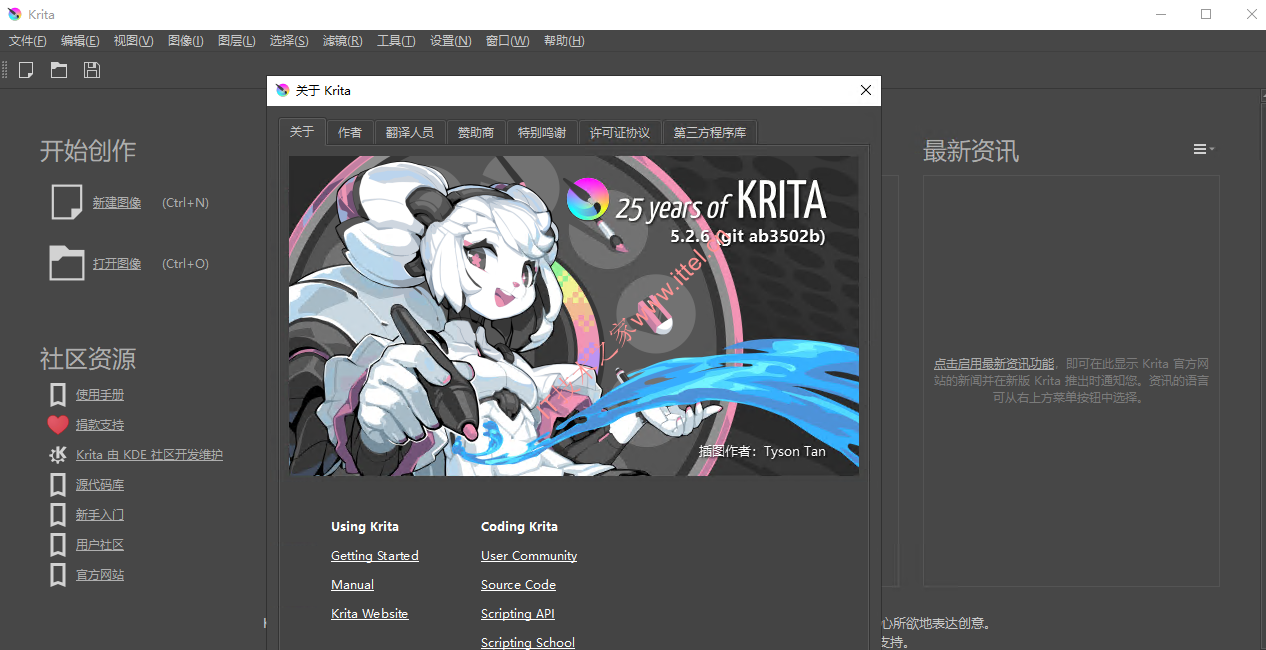The width and height of the screenshot is (1266, 650).
Task: Click the new document icon in the toolbar
Action: tap(27, 70)
